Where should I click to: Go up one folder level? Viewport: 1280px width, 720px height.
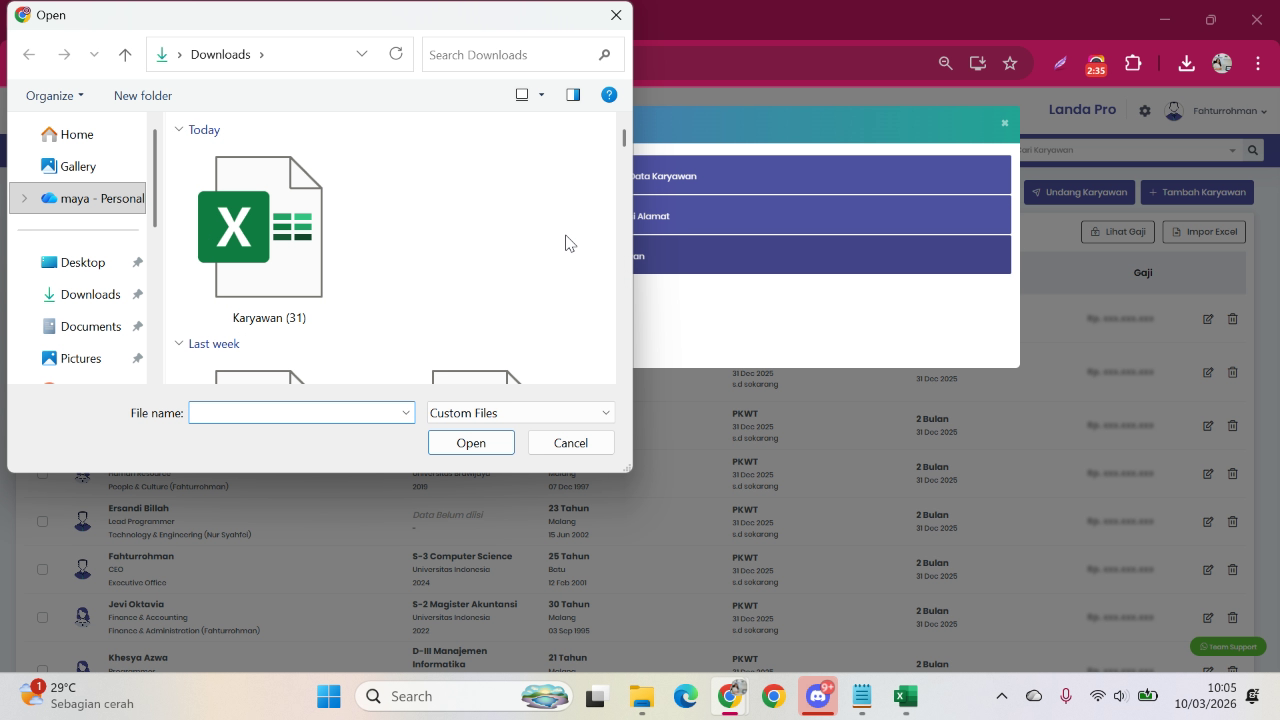point(125,55)
